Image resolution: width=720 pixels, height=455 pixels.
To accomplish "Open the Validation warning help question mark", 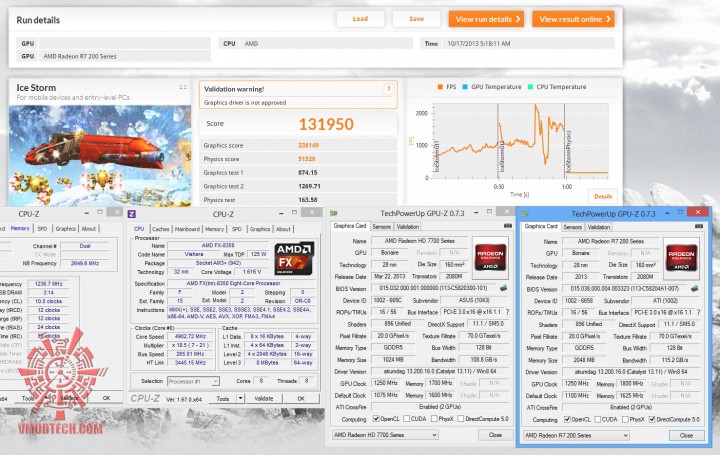I will [x=388, y=89].
